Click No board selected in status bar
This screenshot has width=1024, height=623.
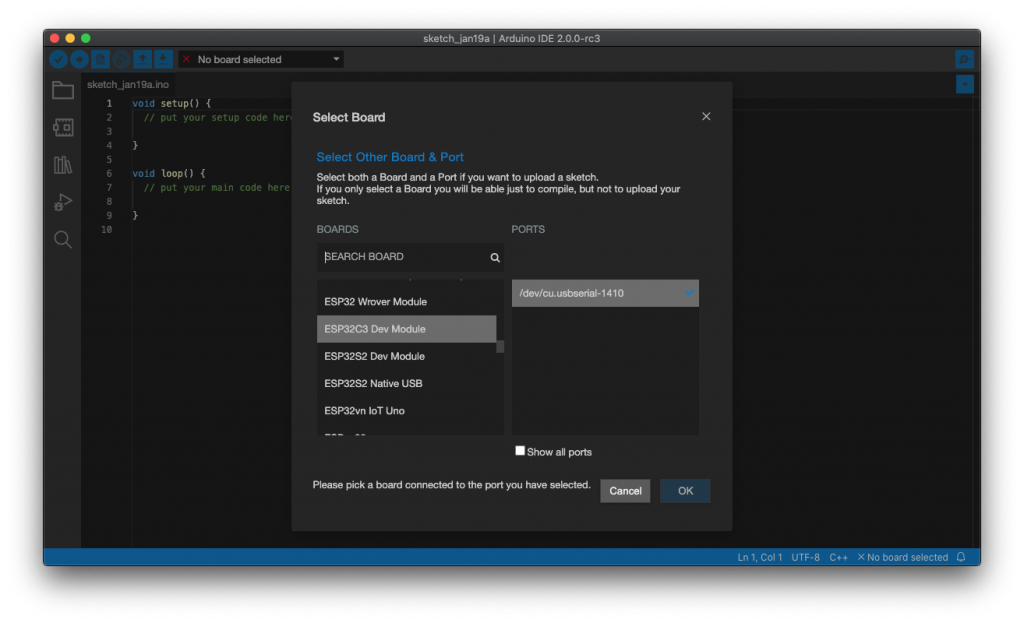click(x=903, y=557)
